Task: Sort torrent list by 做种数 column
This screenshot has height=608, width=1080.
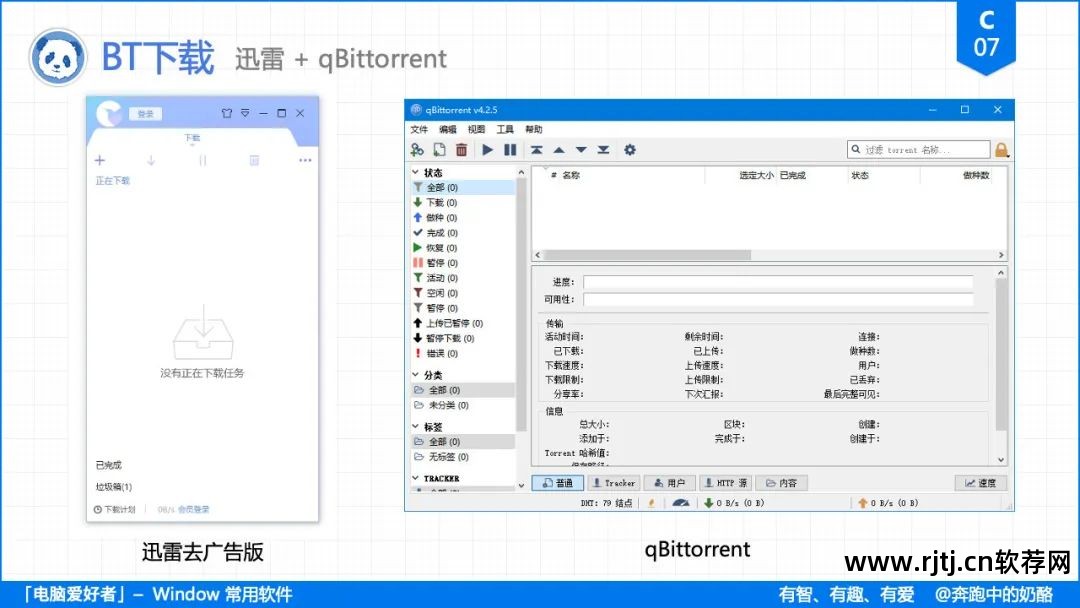Action: click(976, 176)
